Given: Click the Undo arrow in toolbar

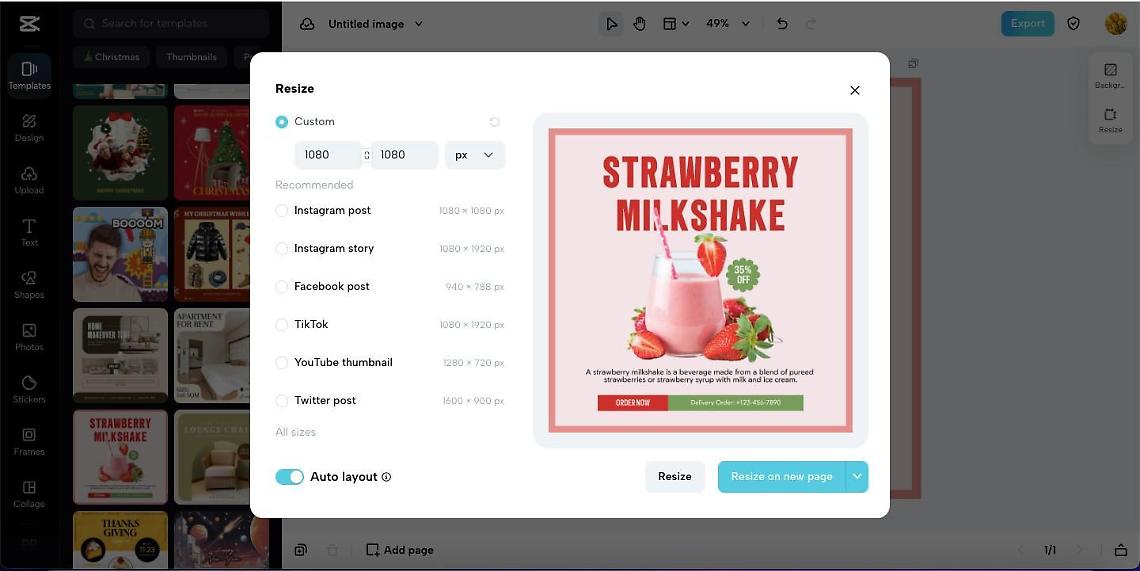Looking at the screenshot, I should 782,24.
